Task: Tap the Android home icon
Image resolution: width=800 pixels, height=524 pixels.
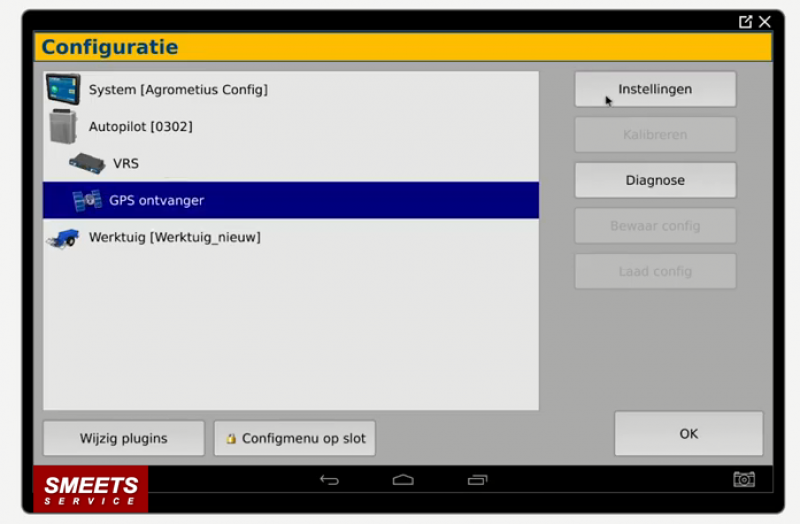Action: (x=403, y=480)
